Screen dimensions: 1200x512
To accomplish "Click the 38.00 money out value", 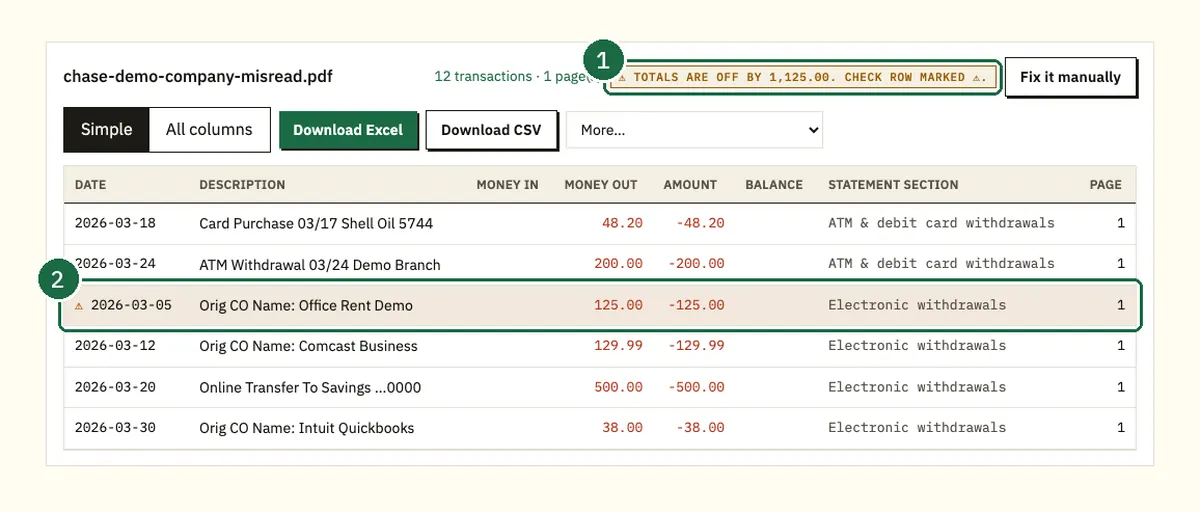I will 622,428.
